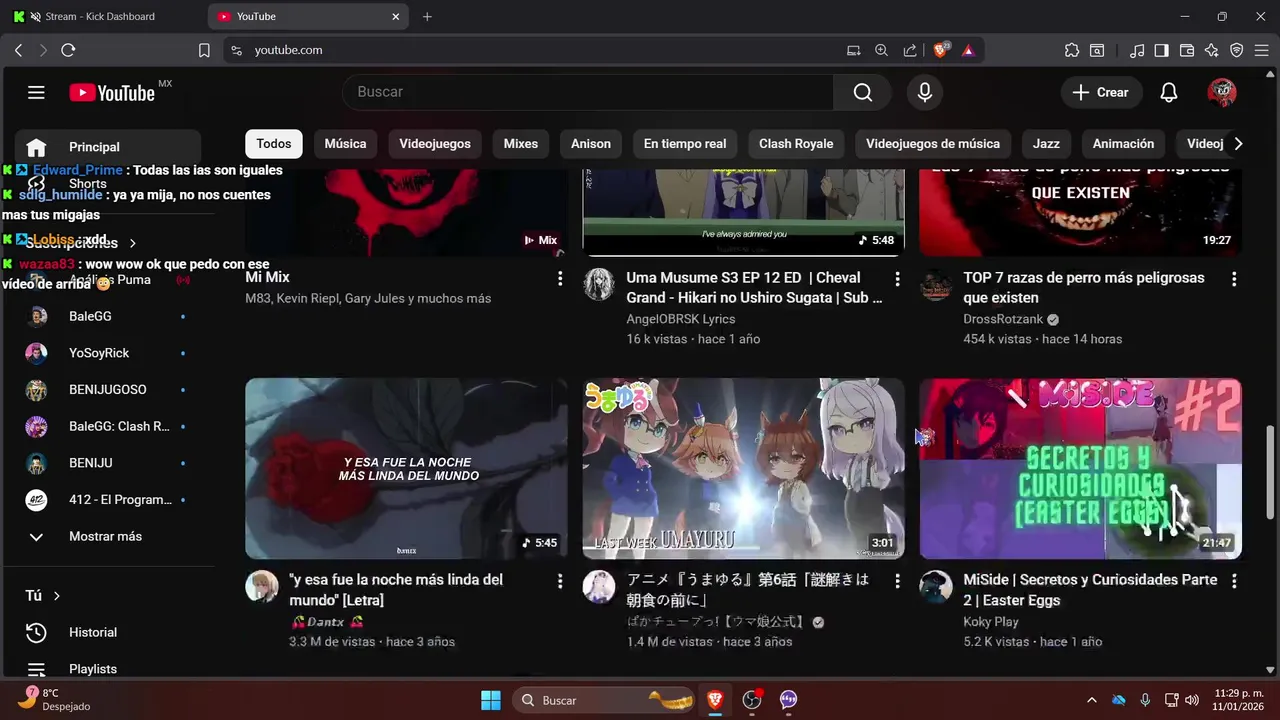Select the Música filter chip
The width and height of the screenshot is (1280, 720).
click(345, 144)
